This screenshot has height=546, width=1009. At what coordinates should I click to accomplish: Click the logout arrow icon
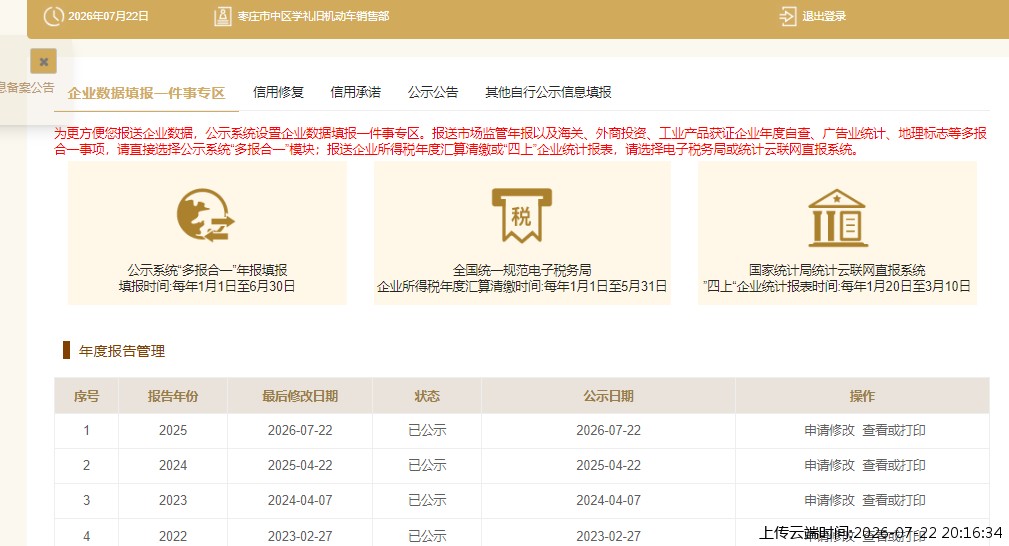[788, 16]
